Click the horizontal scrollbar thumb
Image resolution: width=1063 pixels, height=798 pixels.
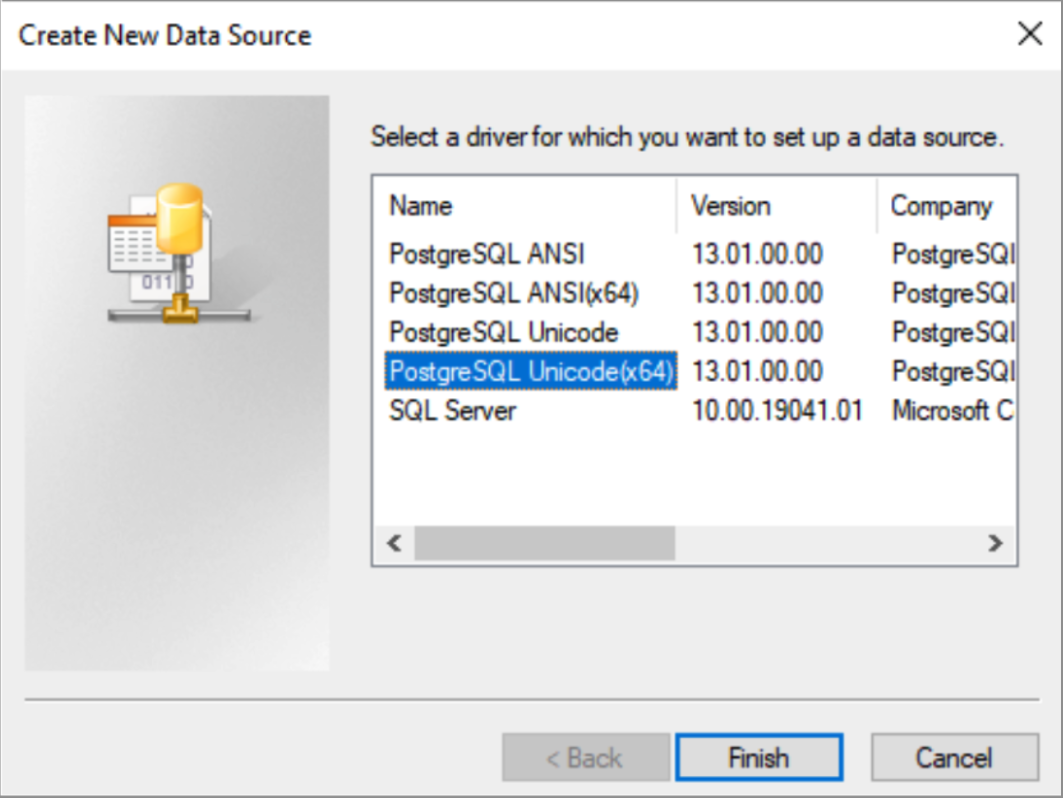click(544, 544)
